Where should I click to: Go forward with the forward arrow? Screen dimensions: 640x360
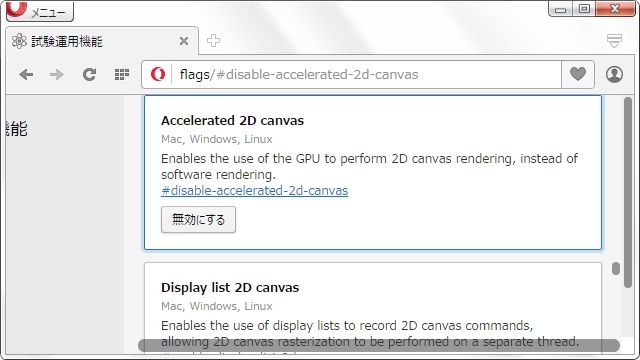(57, 74)
